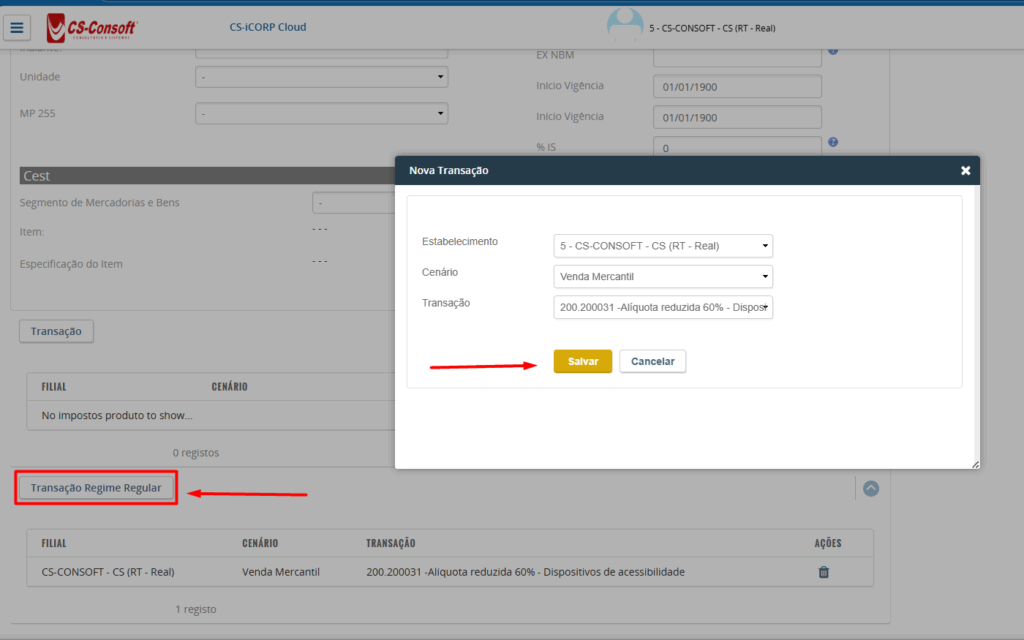1024x640 pixels.
Task: Expand the Unidade dropdown
Action: (x=321, y=77)
